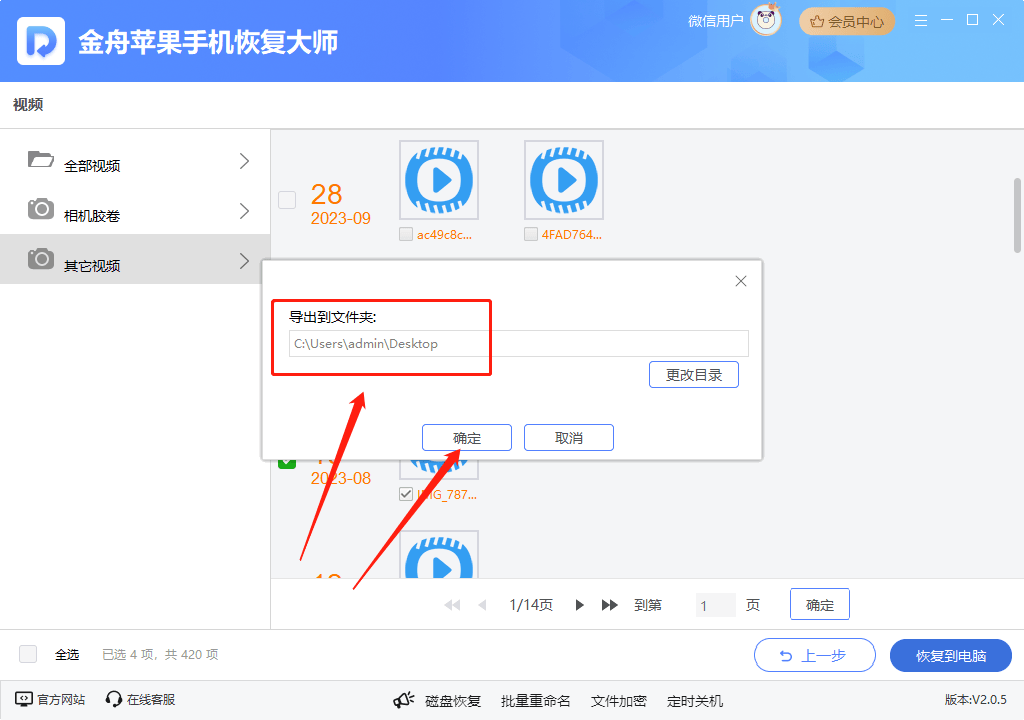Expand 全部视频 using its chevron
The width and height of the screenshot is (1024, 720).
243,159
